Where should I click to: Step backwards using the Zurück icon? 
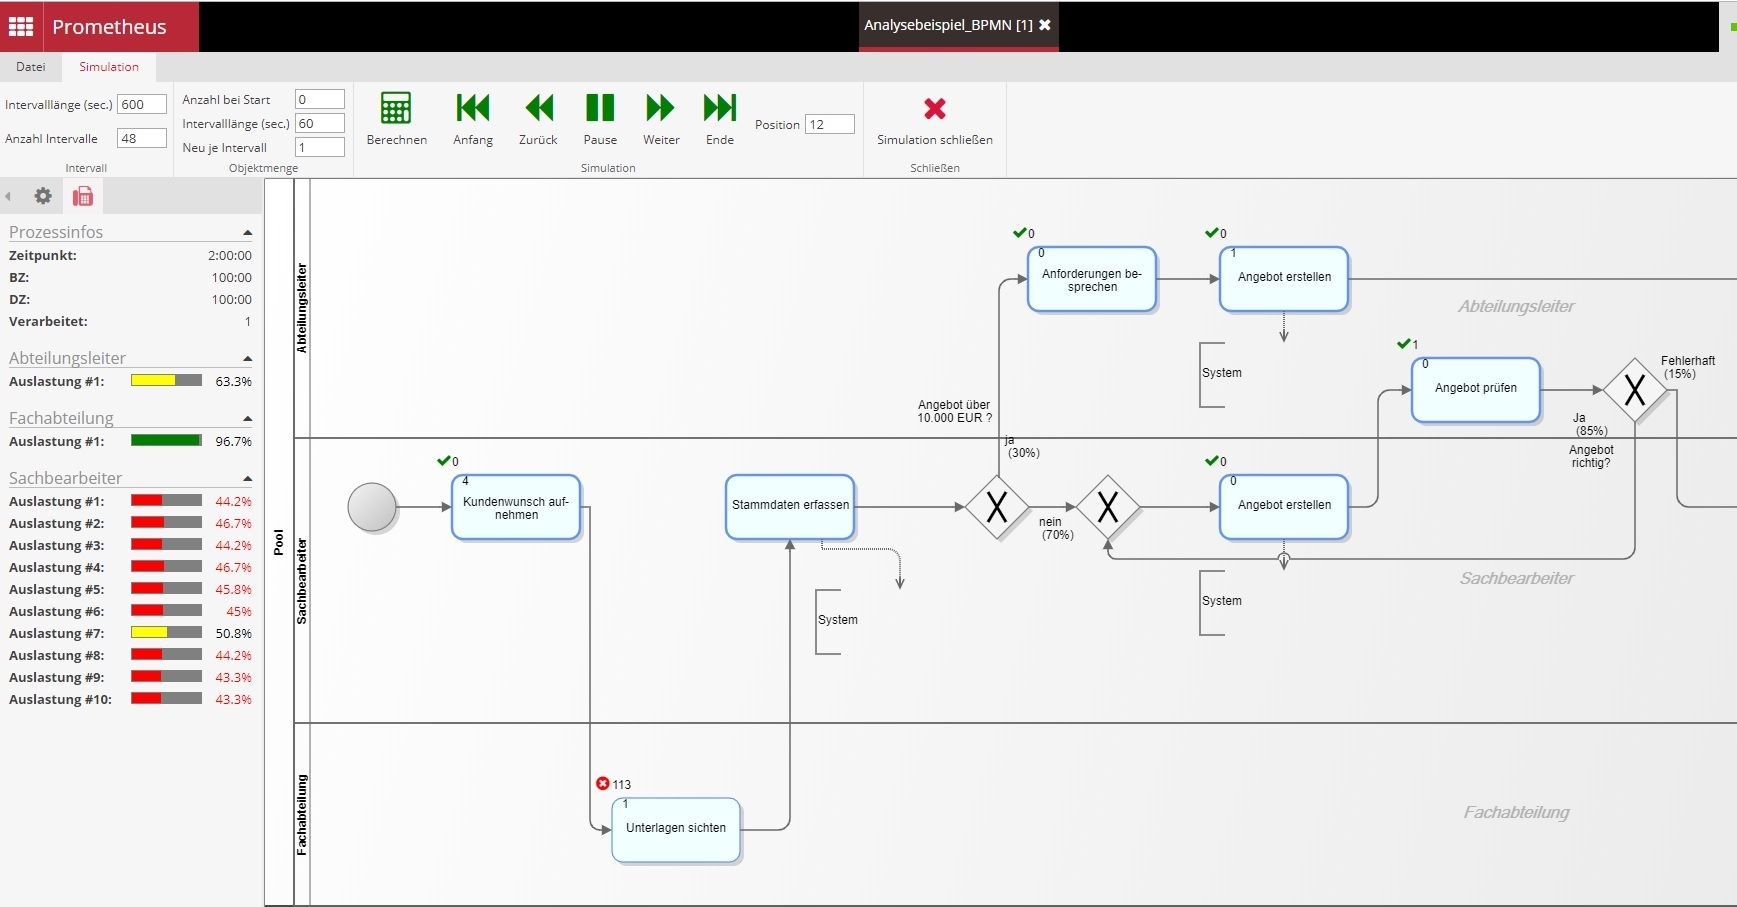click(538, 108)
